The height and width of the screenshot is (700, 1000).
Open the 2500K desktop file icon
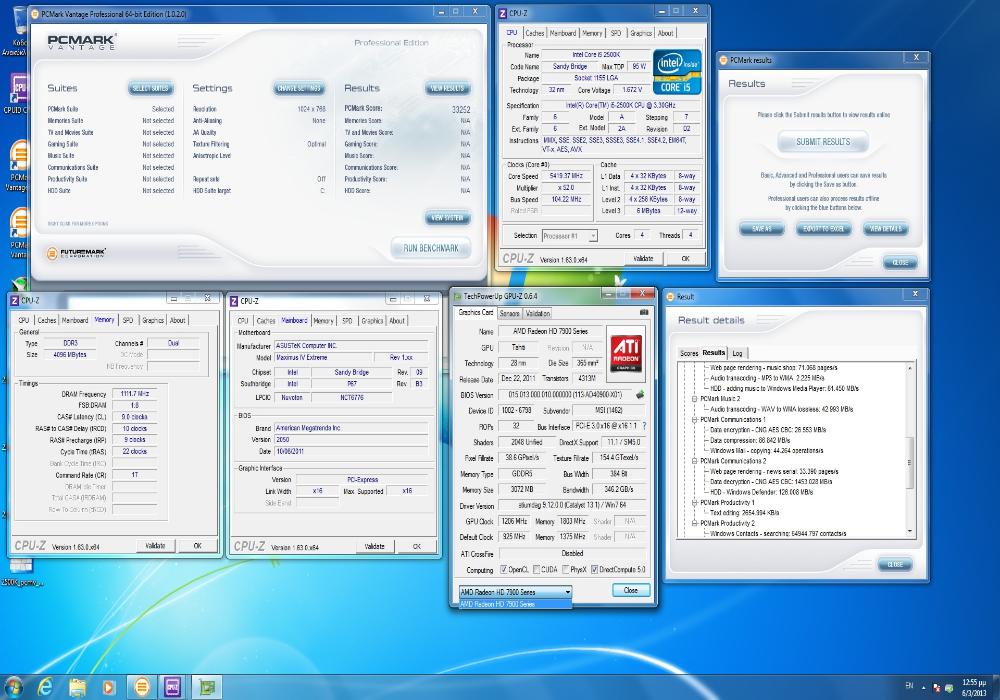point(20,571)
